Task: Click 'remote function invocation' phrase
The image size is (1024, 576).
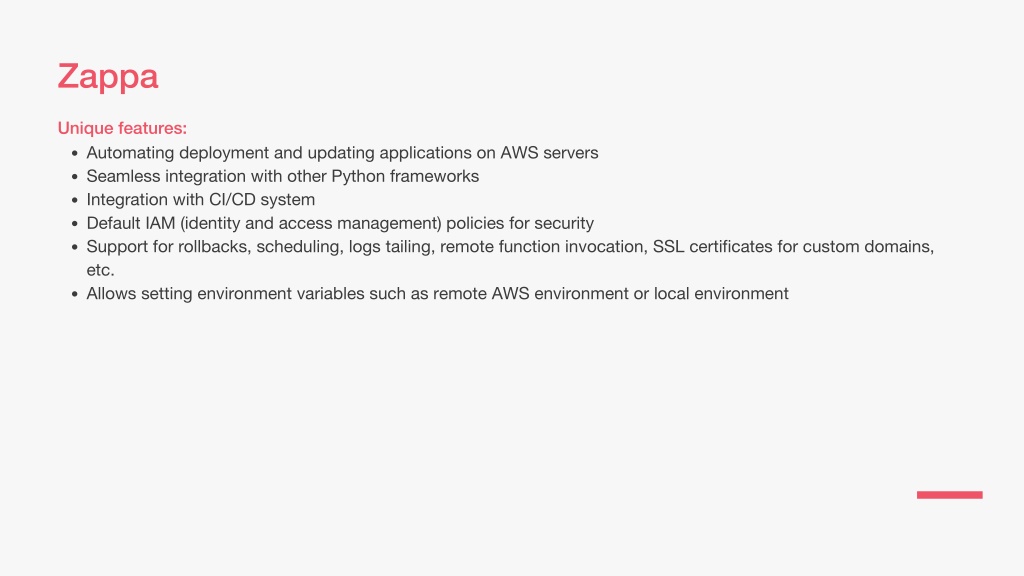Action: click(541, 247)
